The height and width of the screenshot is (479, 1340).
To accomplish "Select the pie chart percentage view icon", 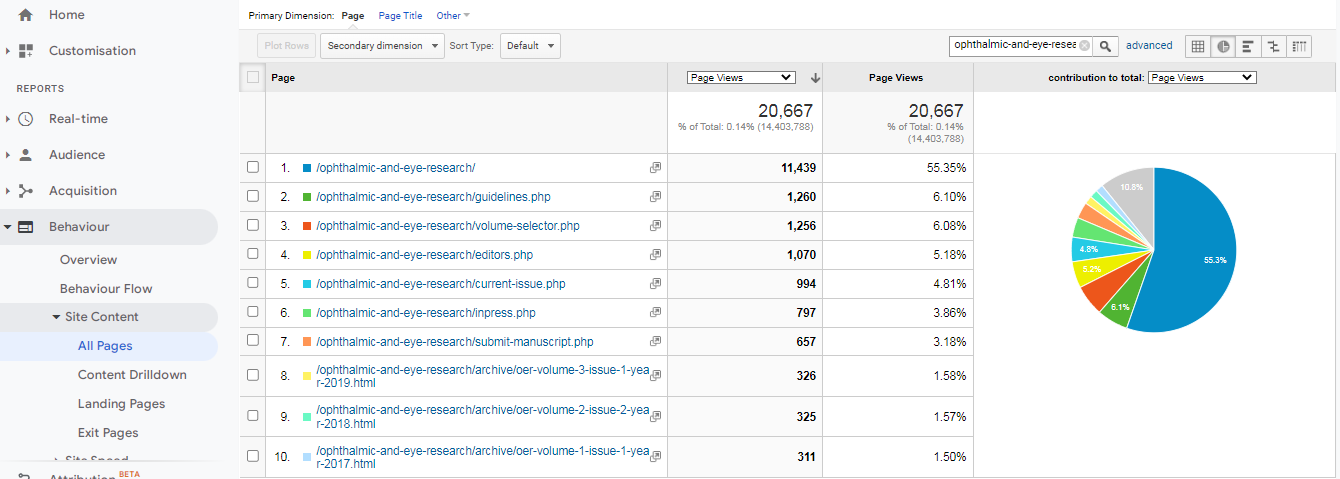I will point(1222,46).
